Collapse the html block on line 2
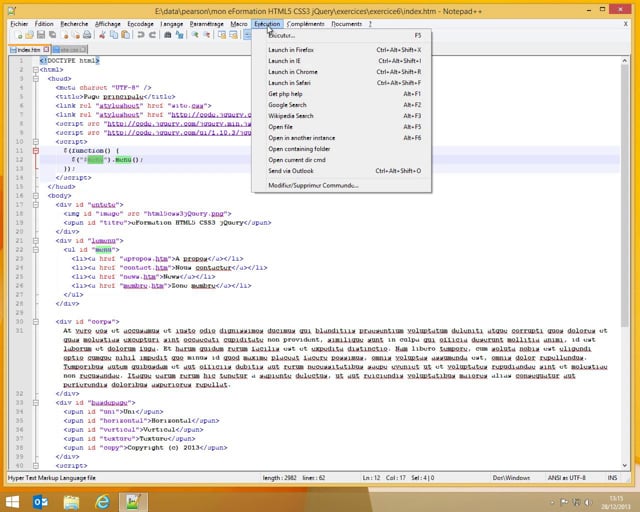The height and width of the screenshot is (512, 640). pyautogui.click(x=36, y=70)
